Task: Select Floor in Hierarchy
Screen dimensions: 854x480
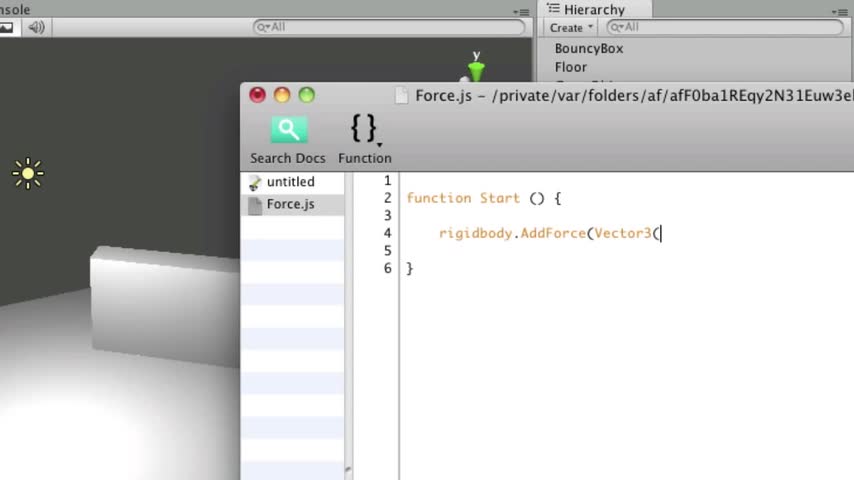Action: point(571,67)
